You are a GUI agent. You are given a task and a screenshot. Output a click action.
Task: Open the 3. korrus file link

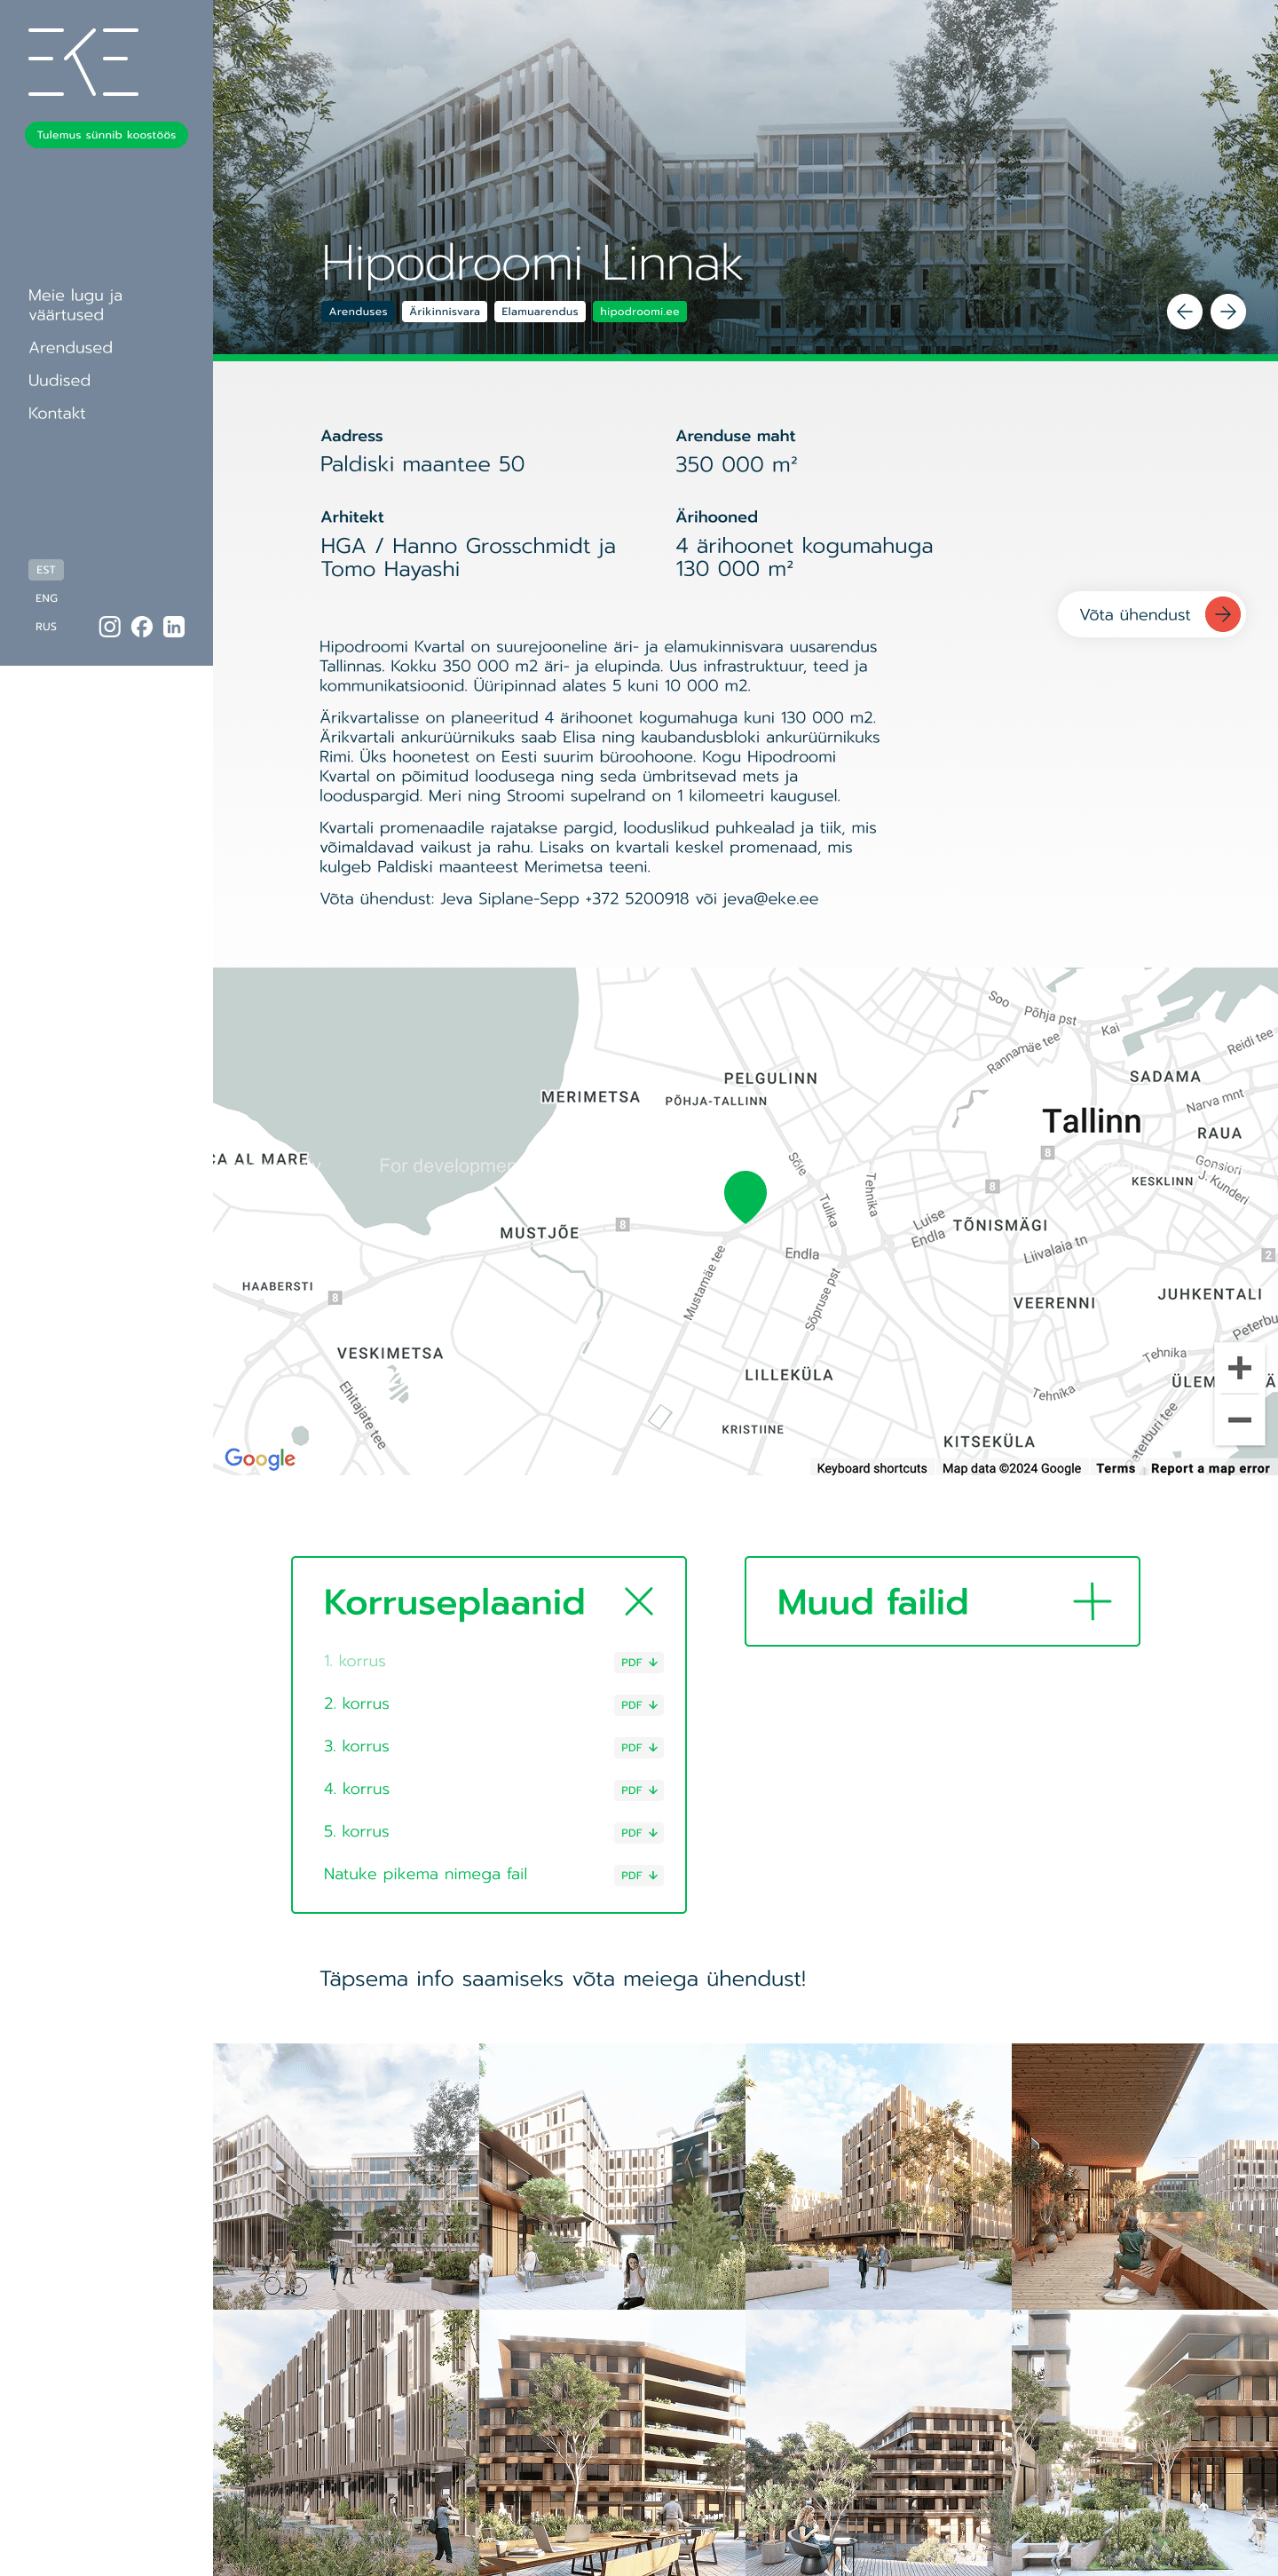[356, 1747]
